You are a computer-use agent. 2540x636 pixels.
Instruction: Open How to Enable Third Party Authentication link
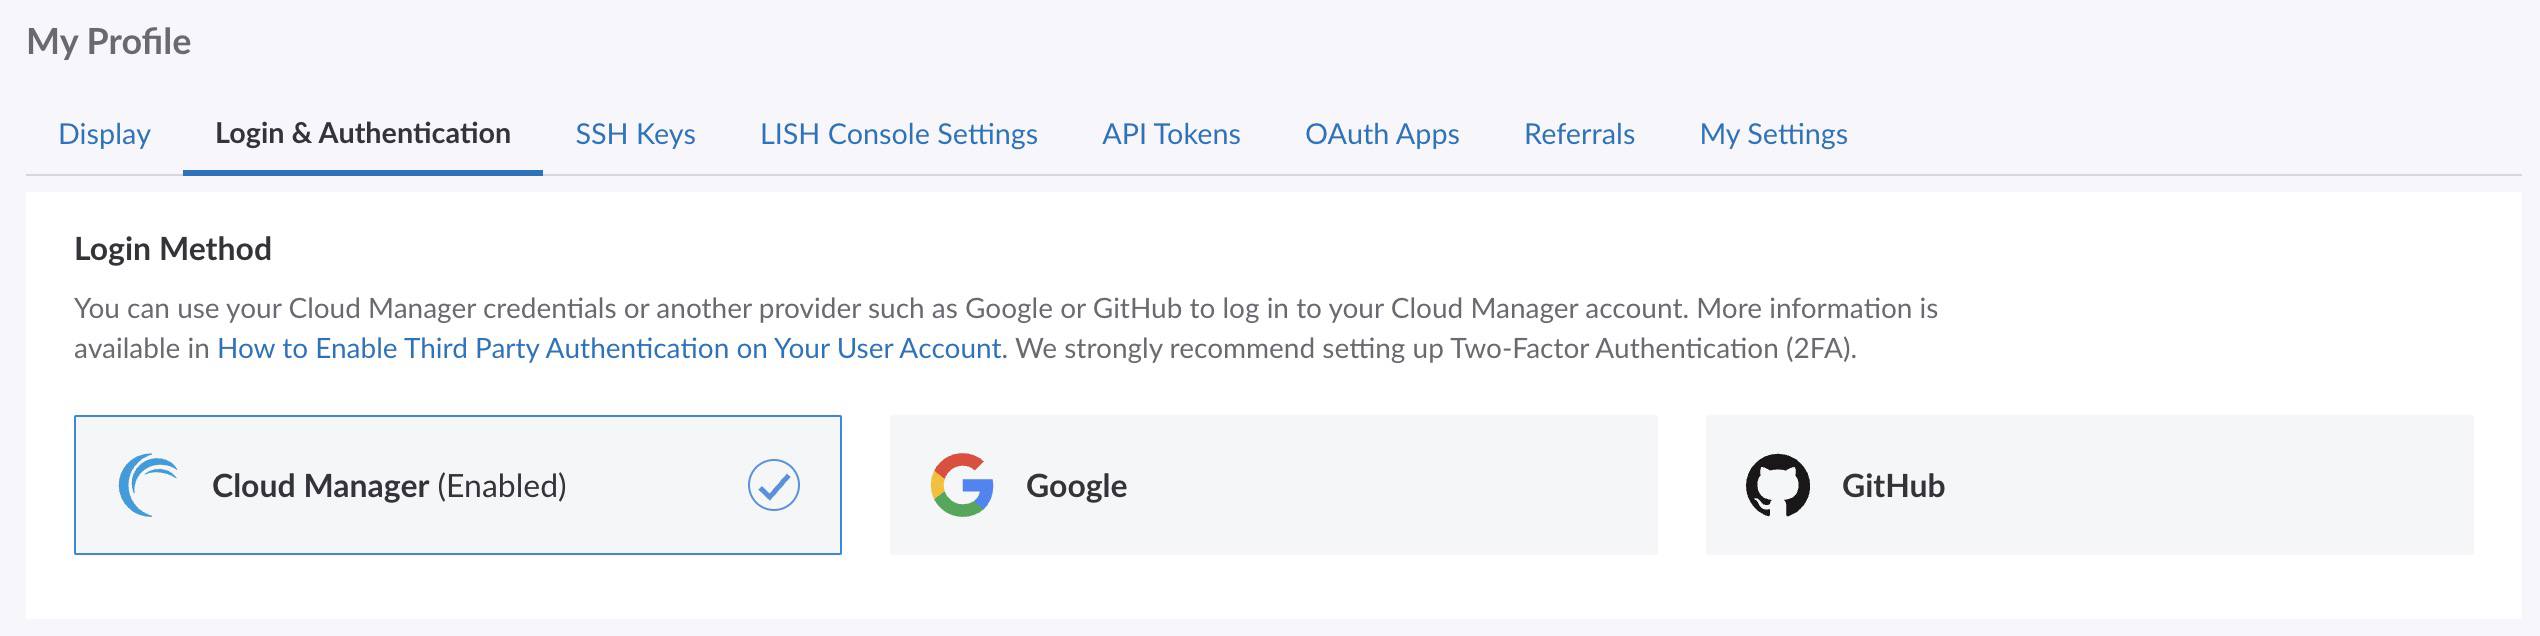click(x=609, y=348)
